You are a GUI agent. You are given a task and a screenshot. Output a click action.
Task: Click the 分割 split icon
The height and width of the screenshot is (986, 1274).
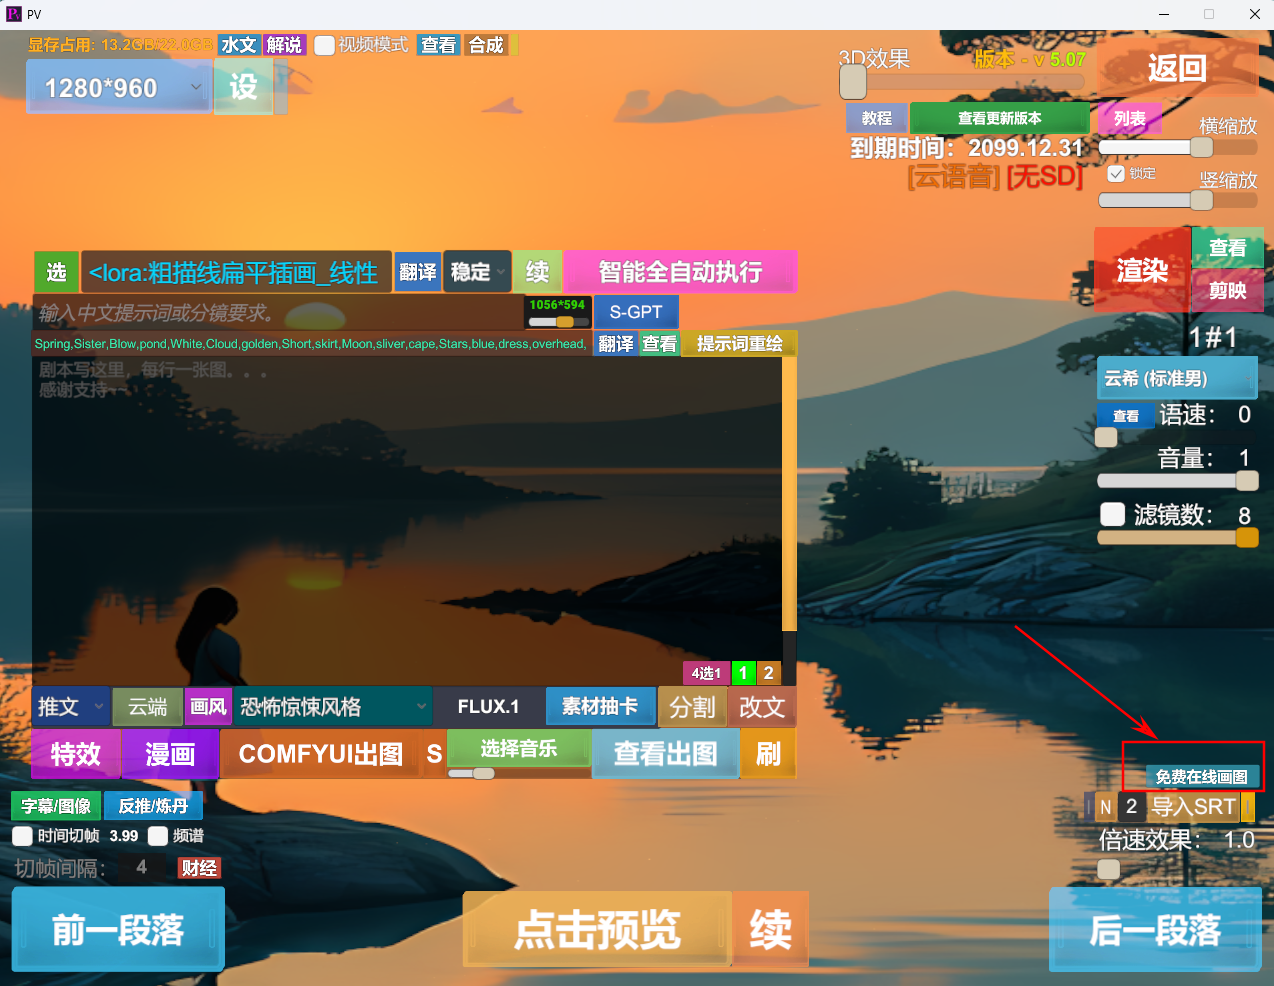pos(692,706)
